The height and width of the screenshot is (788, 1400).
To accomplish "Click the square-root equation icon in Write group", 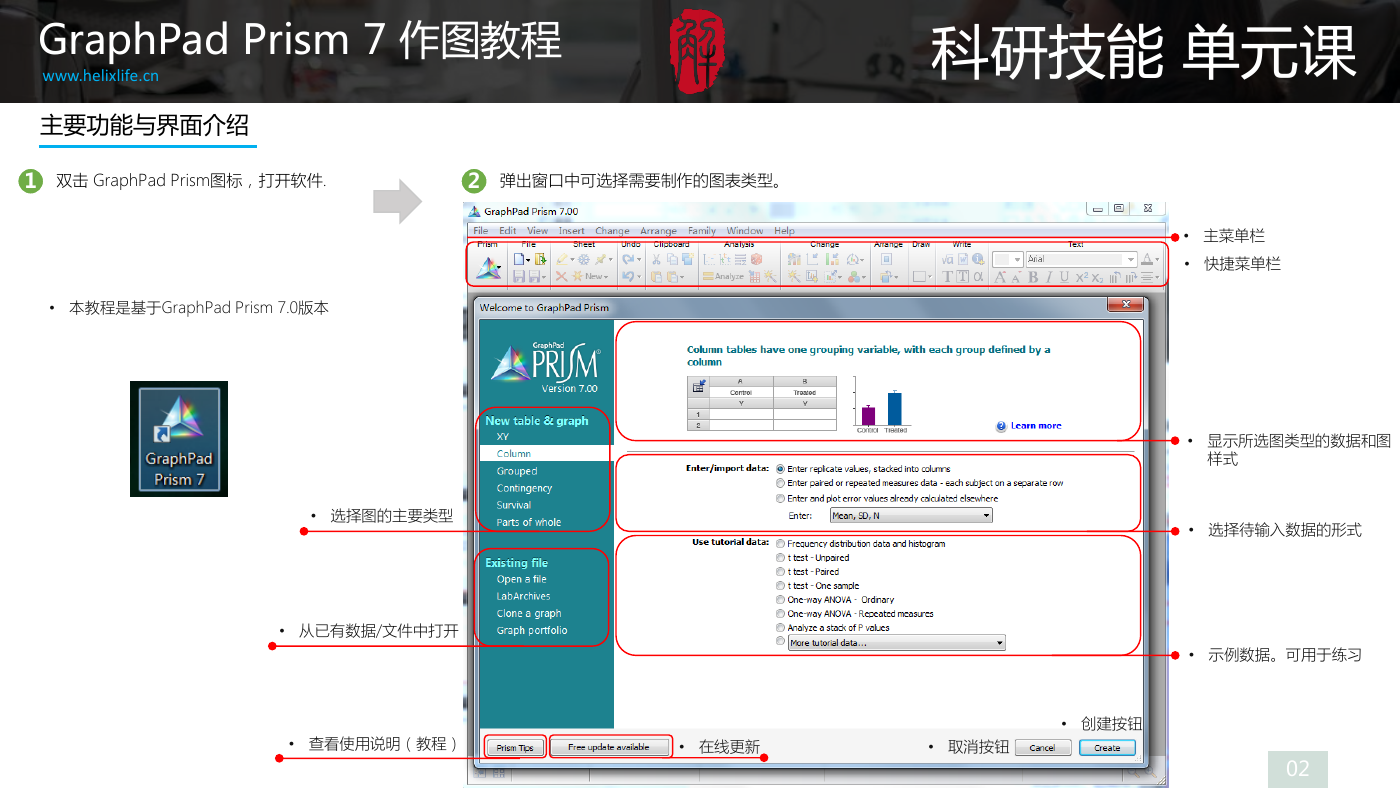I will 947,259.
